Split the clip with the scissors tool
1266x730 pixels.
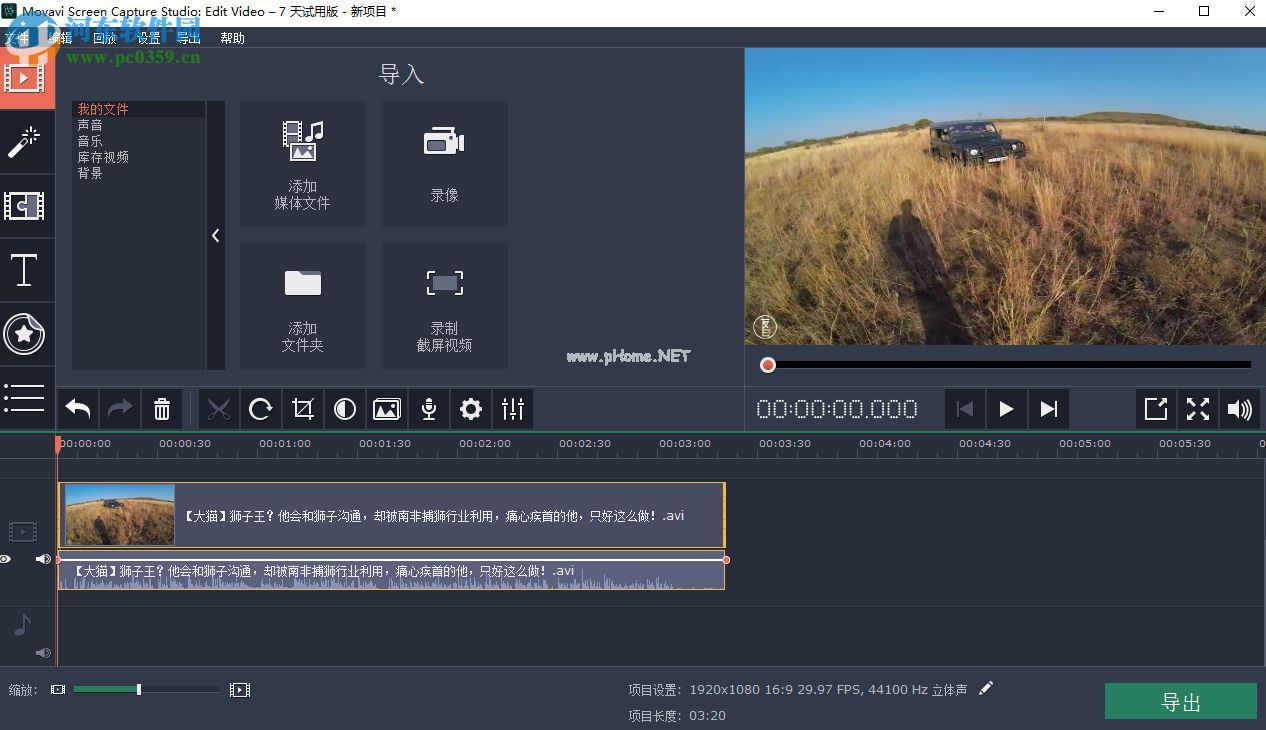[x=219, y=409]
